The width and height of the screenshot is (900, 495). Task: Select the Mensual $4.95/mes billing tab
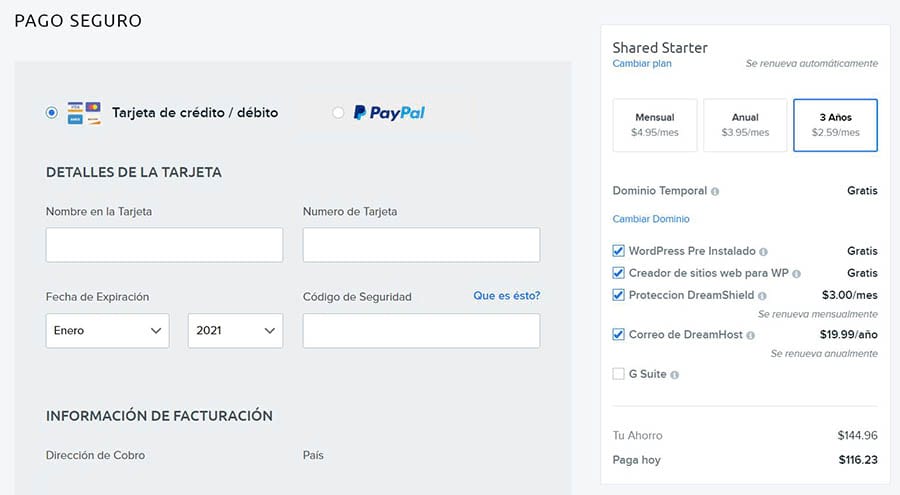(654, 125)
